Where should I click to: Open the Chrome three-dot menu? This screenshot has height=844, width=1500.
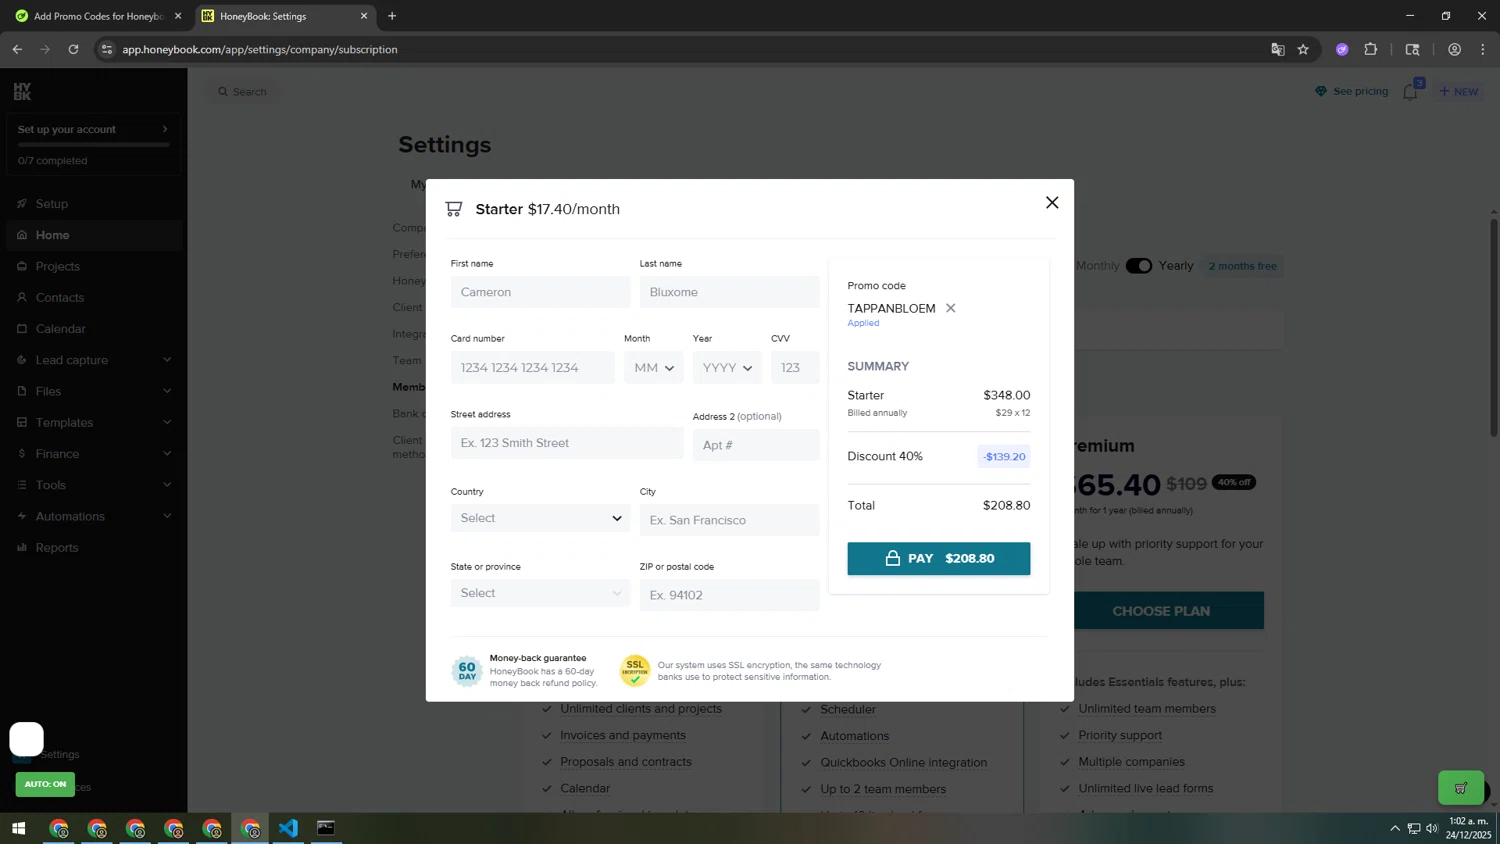(1482, 49)
